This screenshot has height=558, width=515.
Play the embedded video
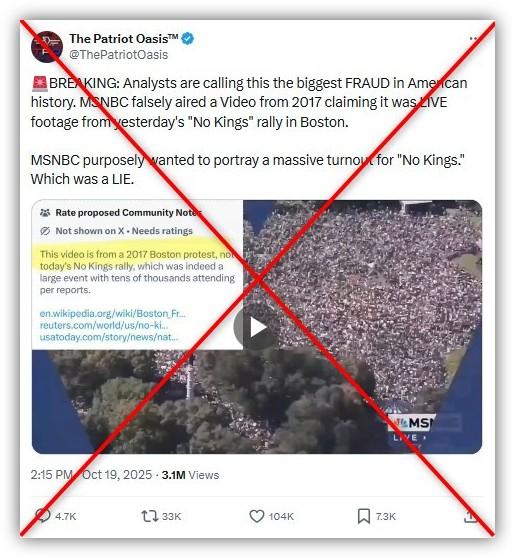click(x=256, y=327)
